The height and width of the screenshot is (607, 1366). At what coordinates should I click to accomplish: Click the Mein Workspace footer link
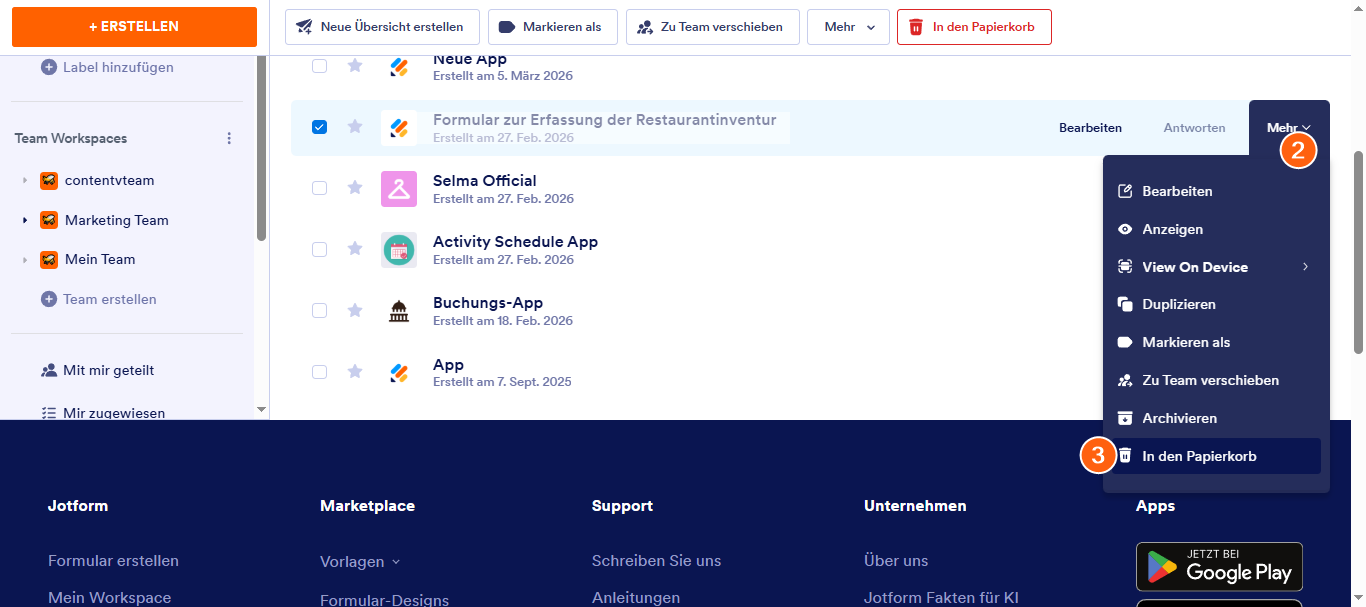click(x=109, y=598)
